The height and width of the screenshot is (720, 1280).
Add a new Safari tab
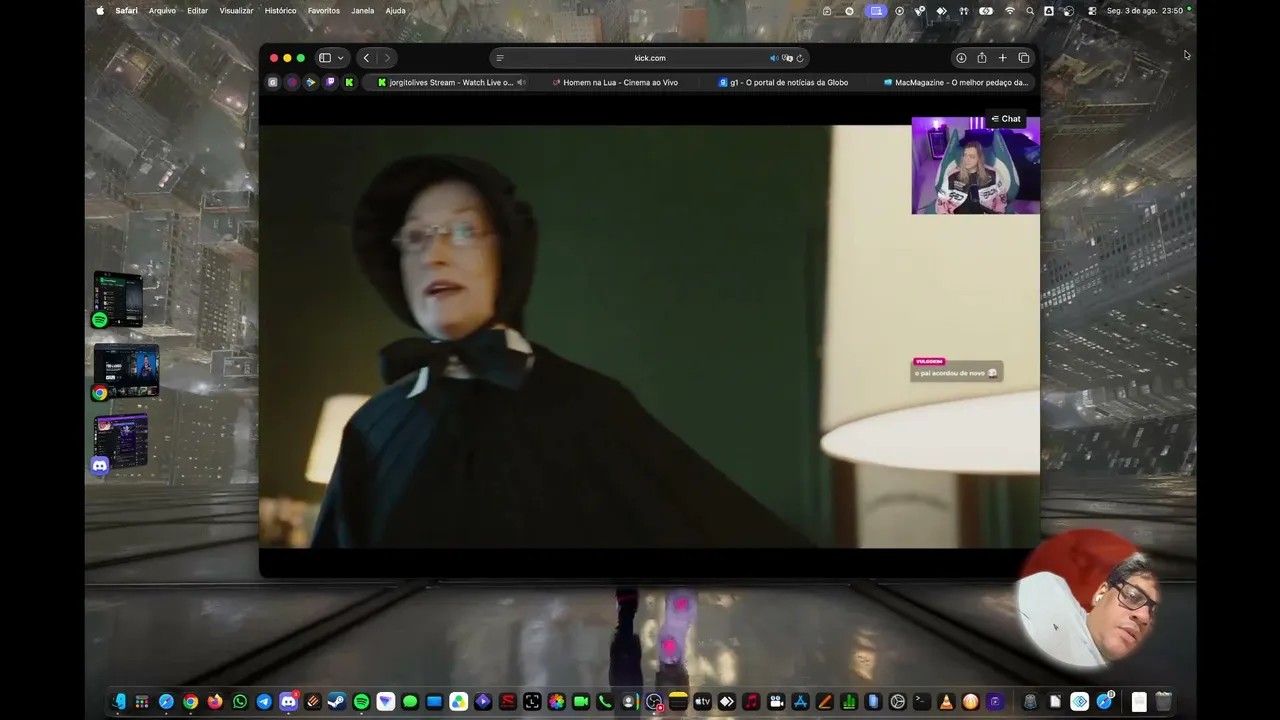click(1002, 58)
